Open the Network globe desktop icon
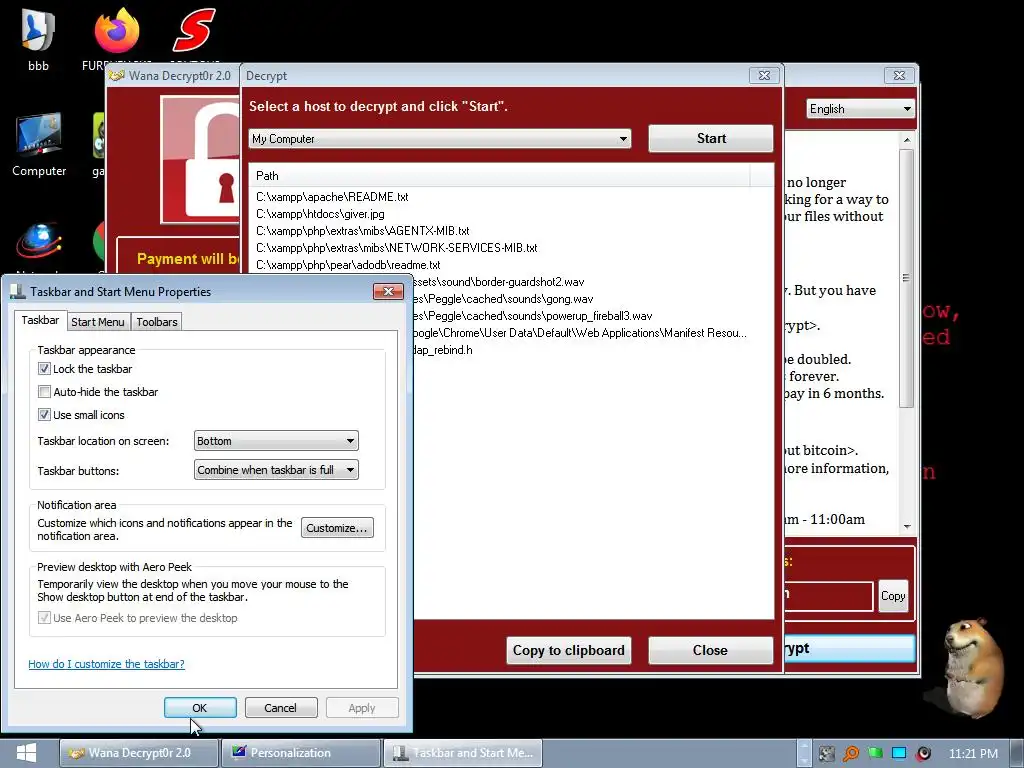Viewport: 1024px width, 768px height. click(39, 247)
